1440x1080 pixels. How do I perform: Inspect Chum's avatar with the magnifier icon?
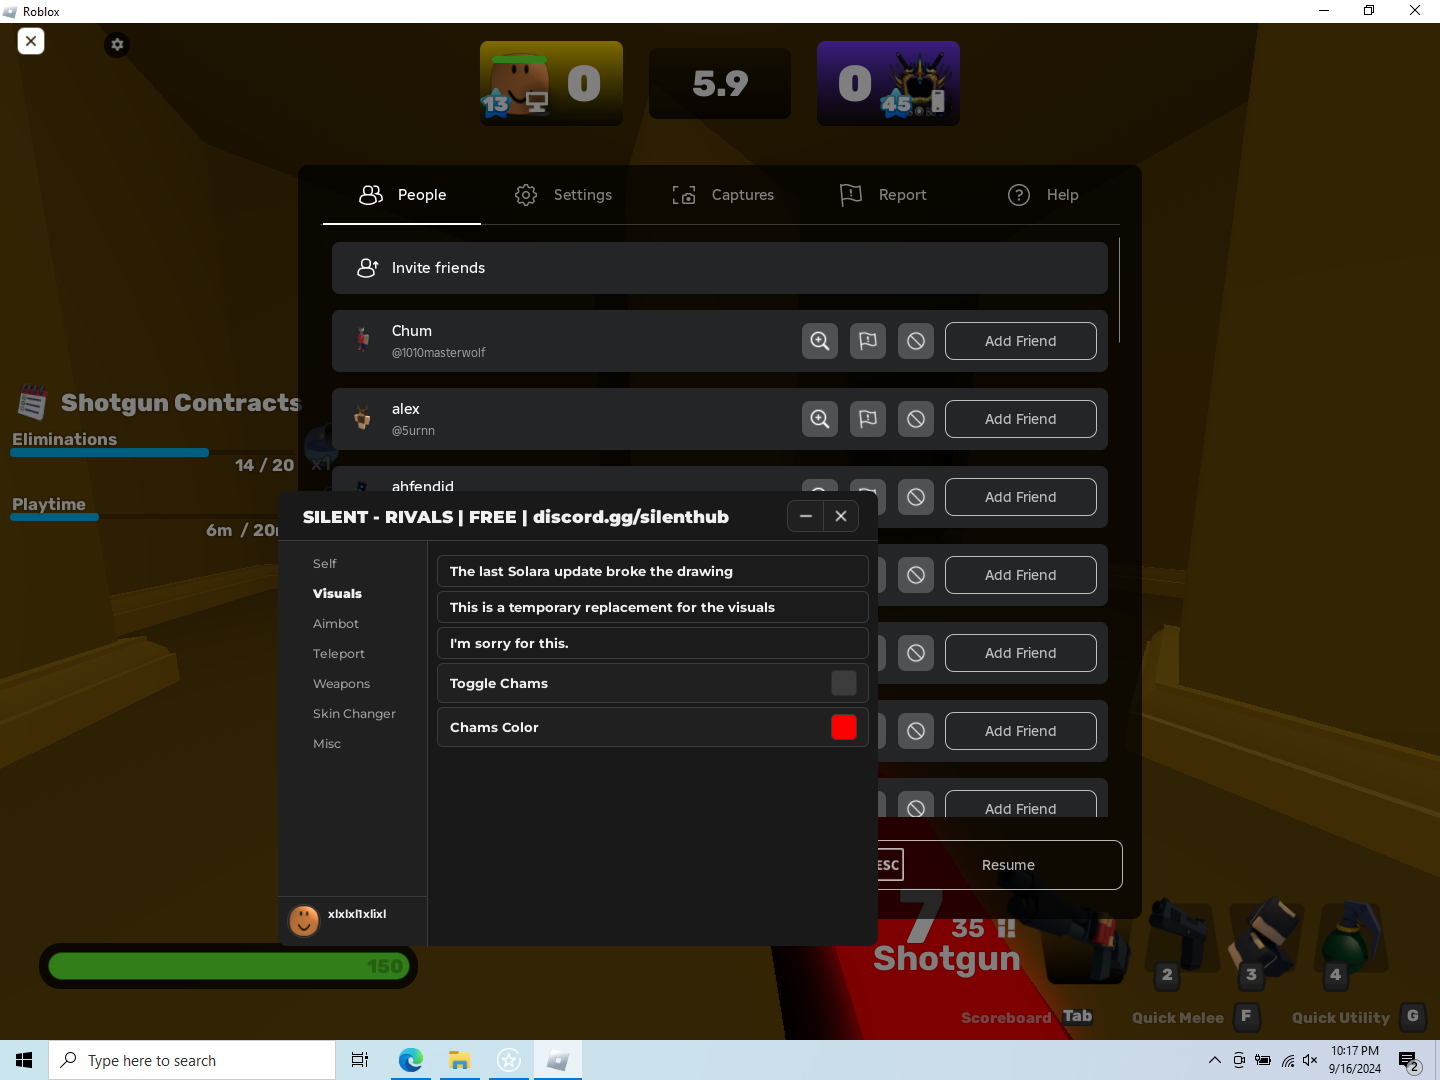coord(820,341)
